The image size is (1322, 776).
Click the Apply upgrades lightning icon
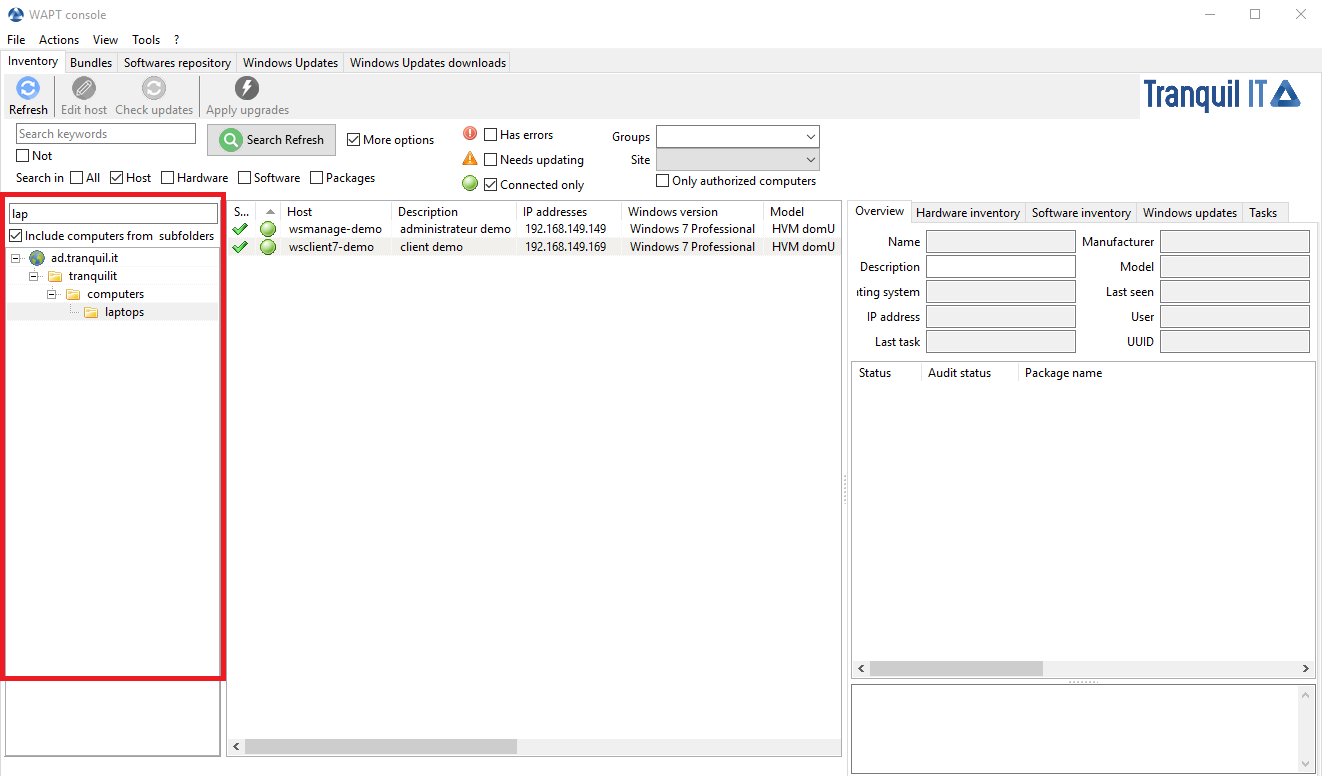pyautogui.click(x=247, y=88)
